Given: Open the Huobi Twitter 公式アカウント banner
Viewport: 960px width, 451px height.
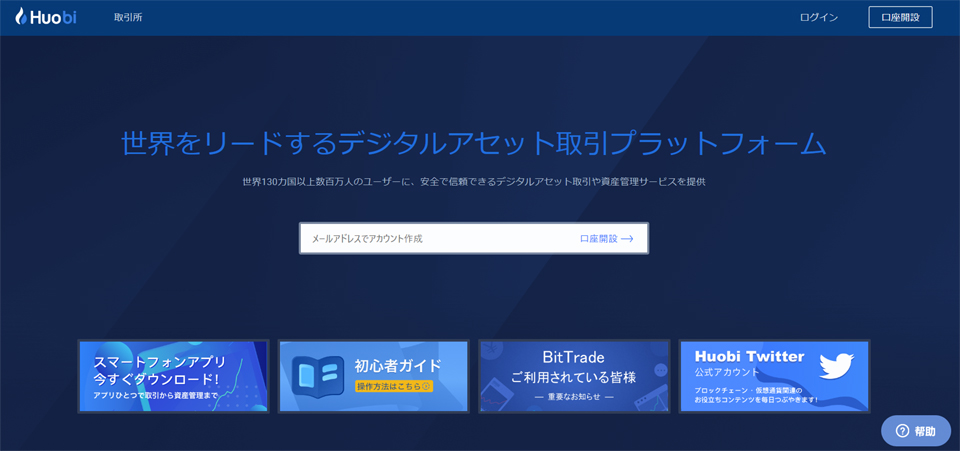Looking at the screenshot, I should (774, 376).
